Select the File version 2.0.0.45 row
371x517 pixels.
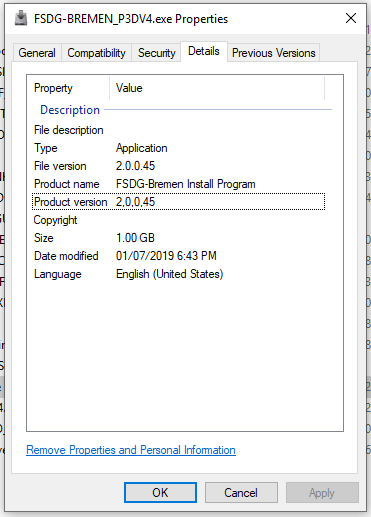click(178, 166)
